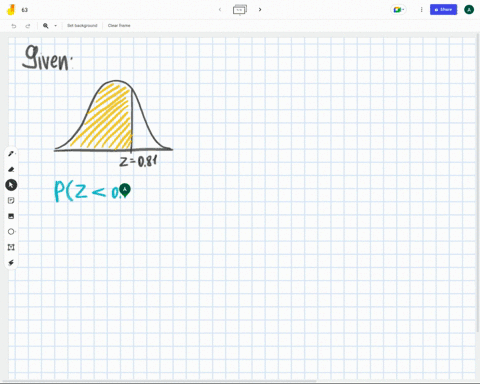Click the Jamboard logo icon
480x384 pixels.
click(x=11, y=10)
